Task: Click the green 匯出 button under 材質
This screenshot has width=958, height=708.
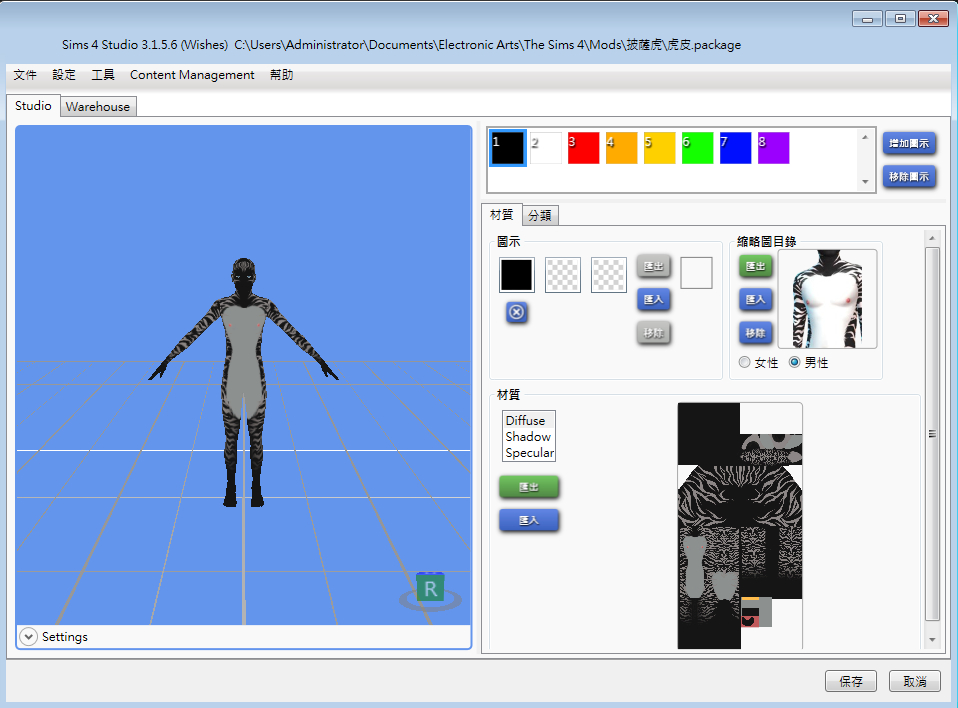Action: point(528,487)
